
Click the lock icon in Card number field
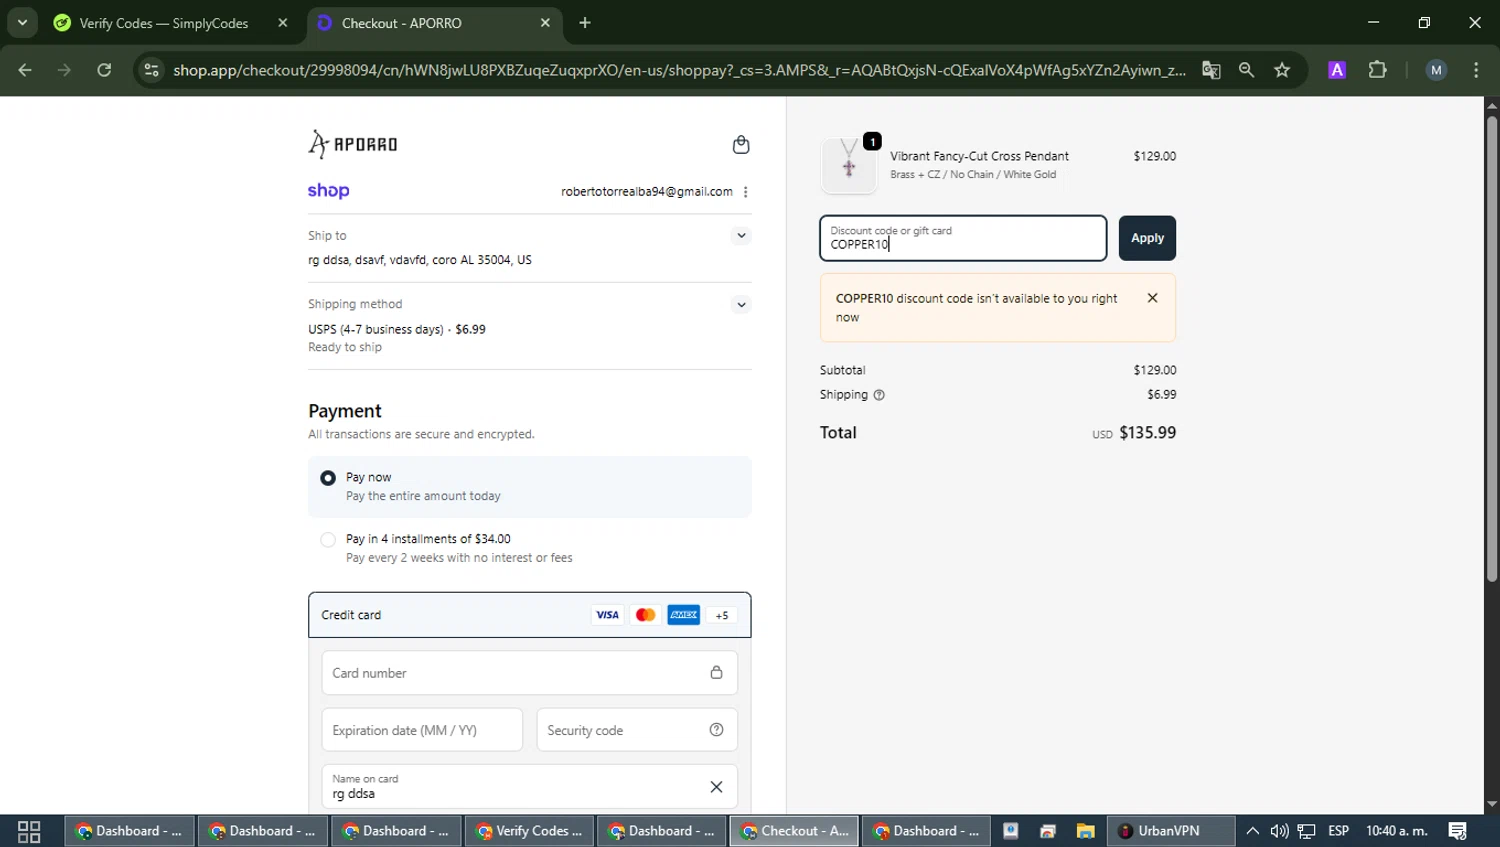(x=716, y=673)
